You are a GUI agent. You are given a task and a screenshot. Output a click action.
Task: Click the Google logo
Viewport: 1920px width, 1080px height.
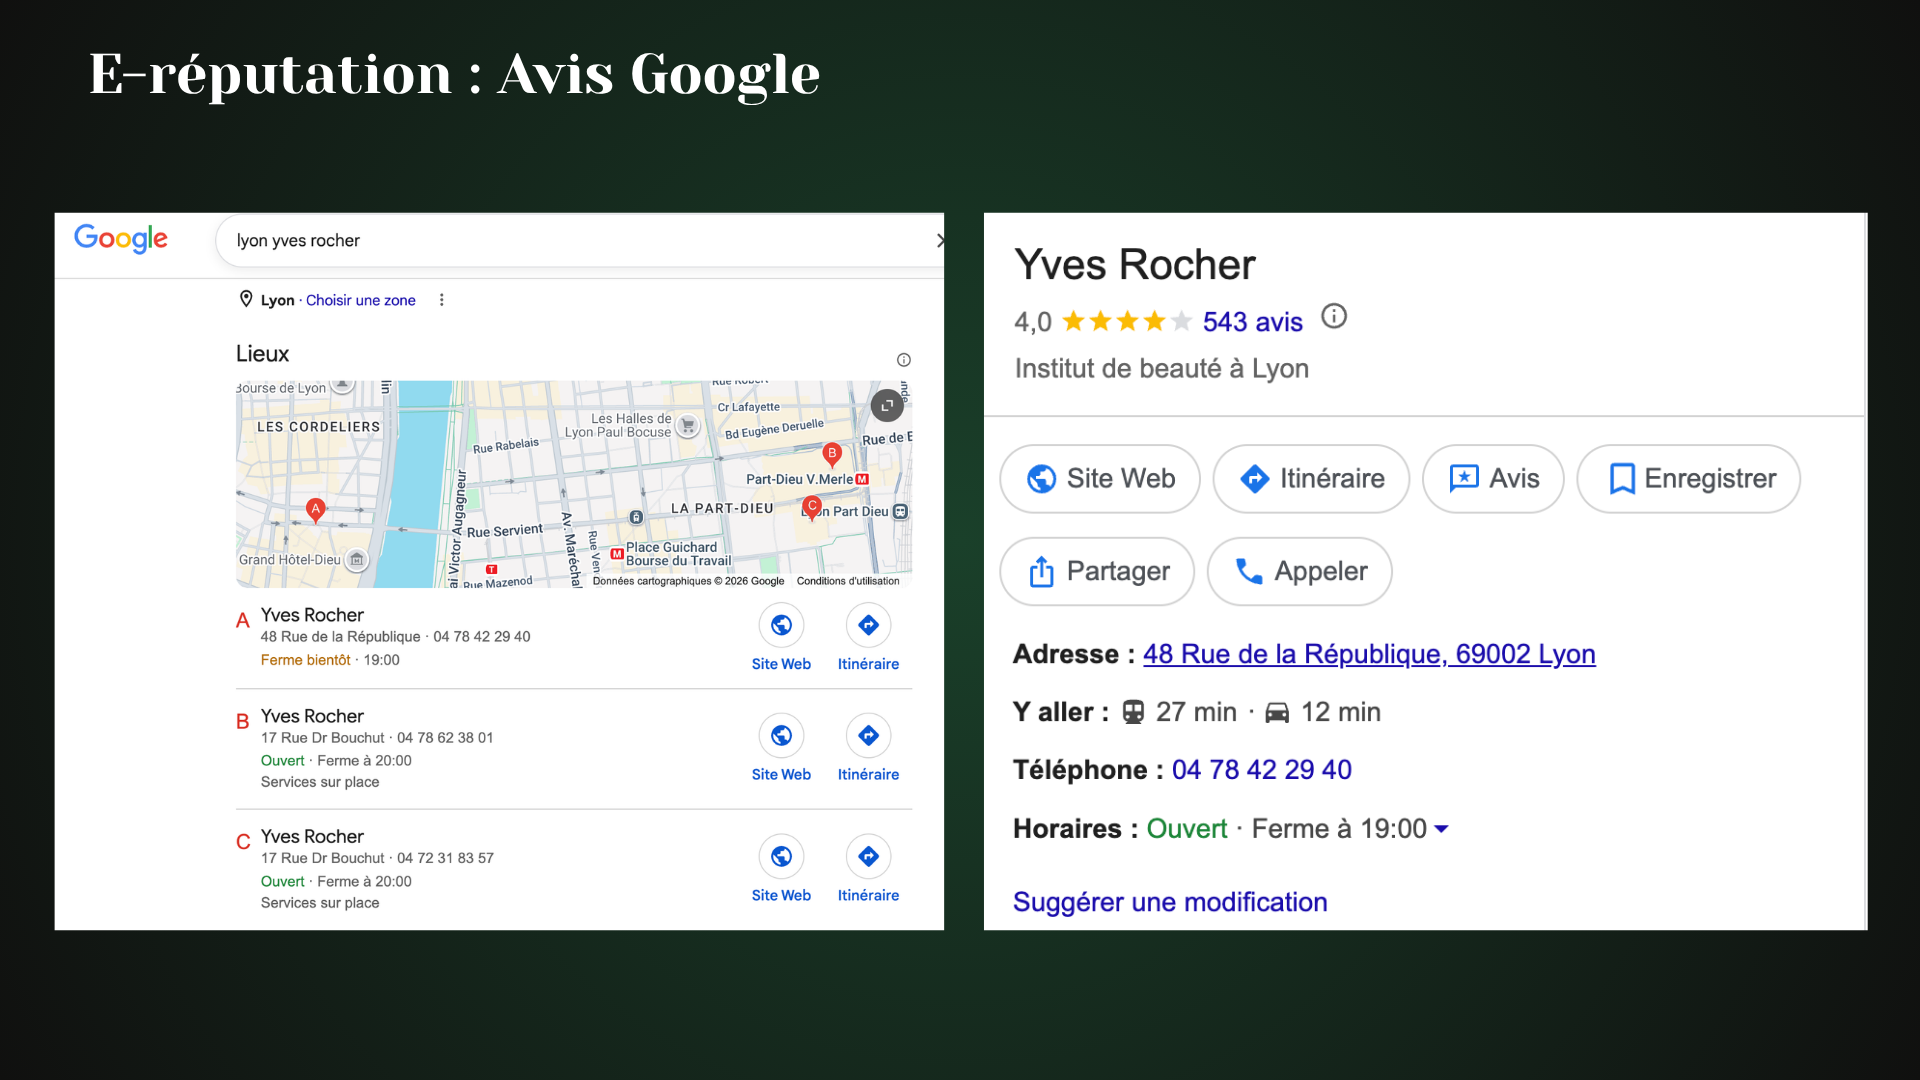coord(121,238)
